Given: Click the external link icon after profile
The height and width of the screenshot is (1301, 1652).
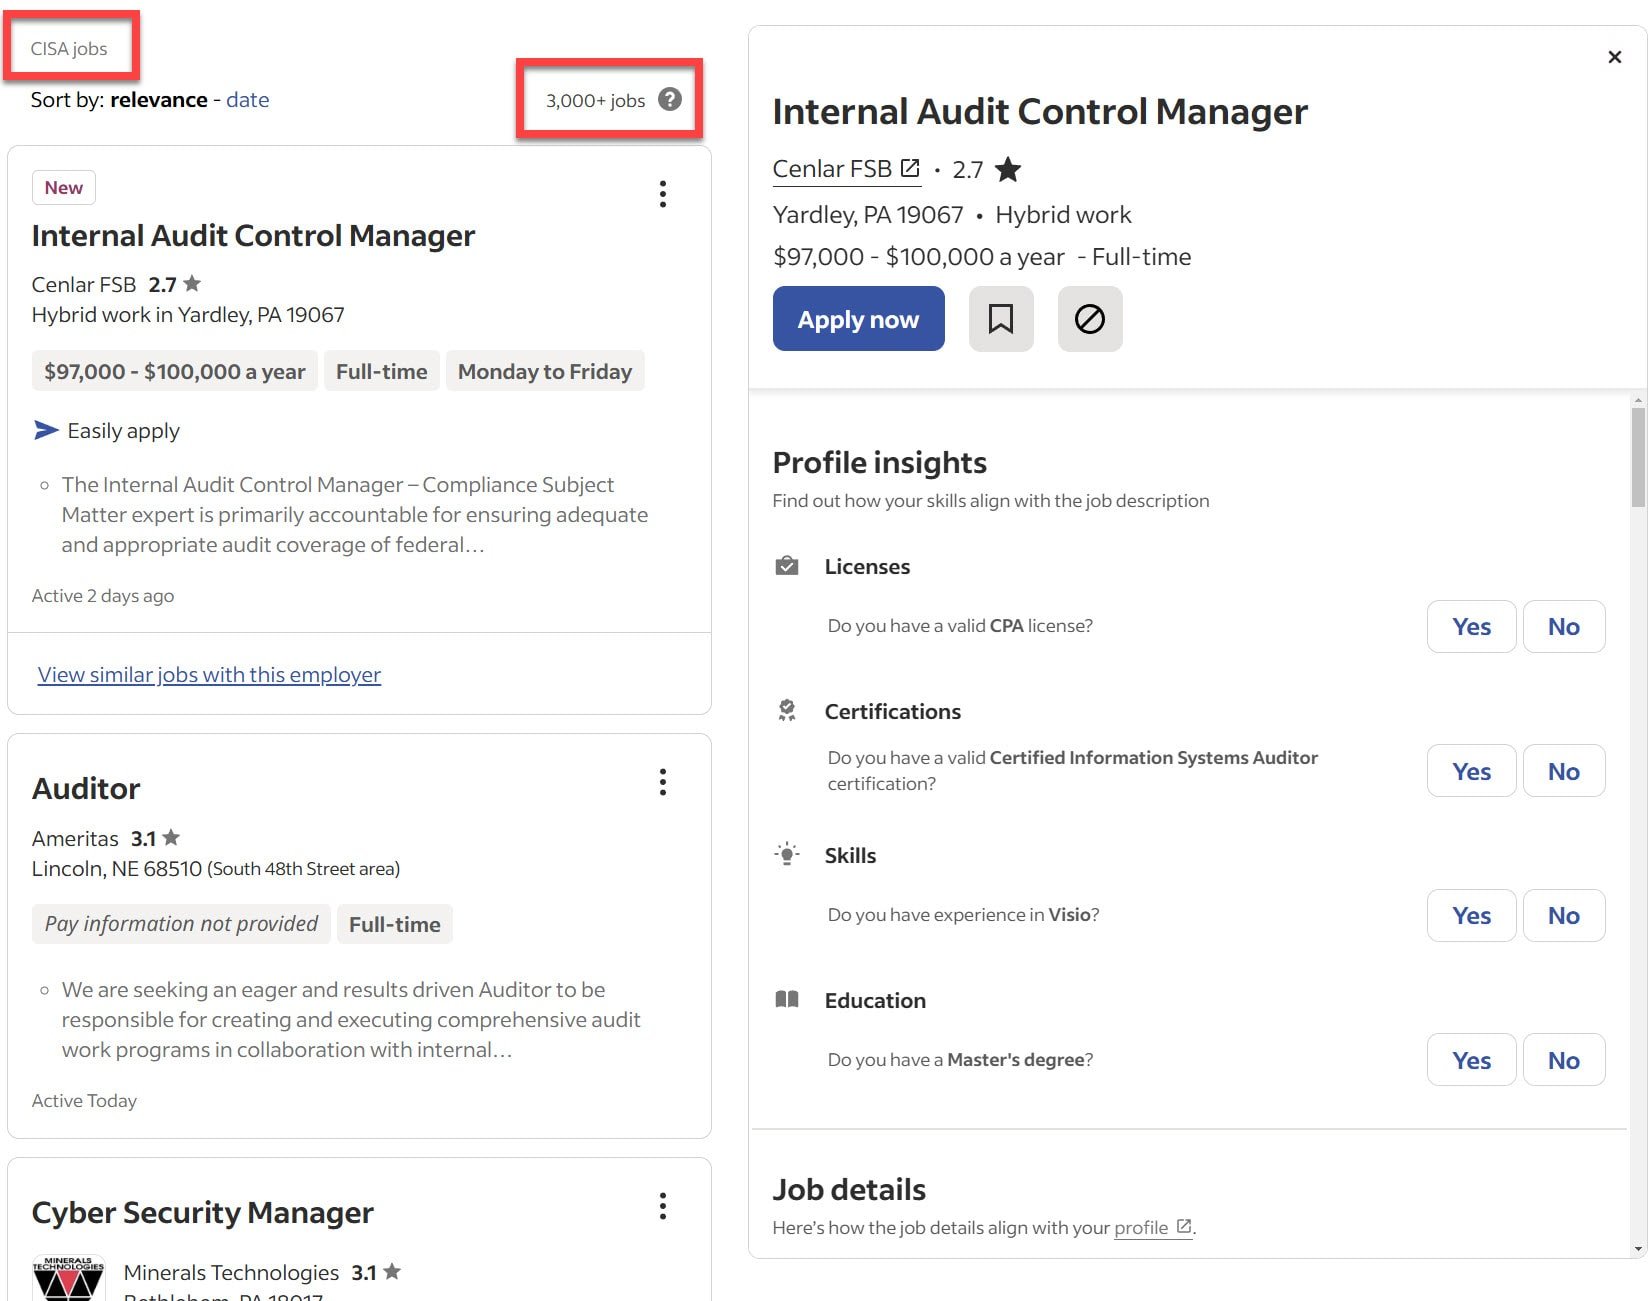Looking at the screenshot, I should click(x=1183, y=1226).
